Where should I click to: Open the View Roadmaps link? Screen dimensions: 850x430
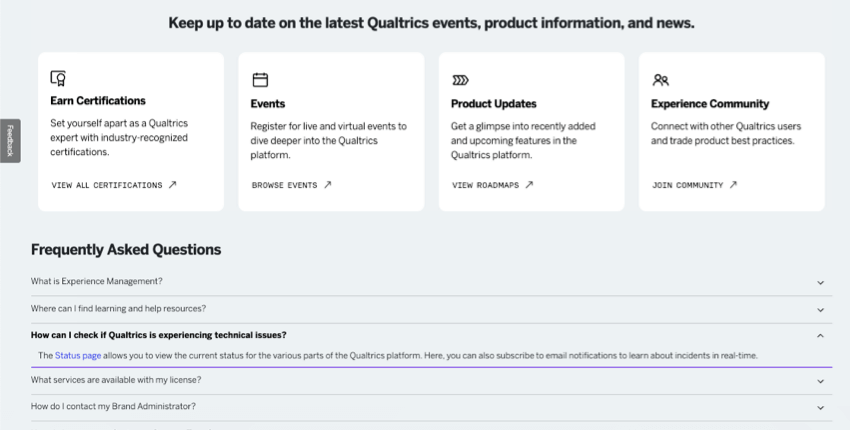(x=485, y=185)
